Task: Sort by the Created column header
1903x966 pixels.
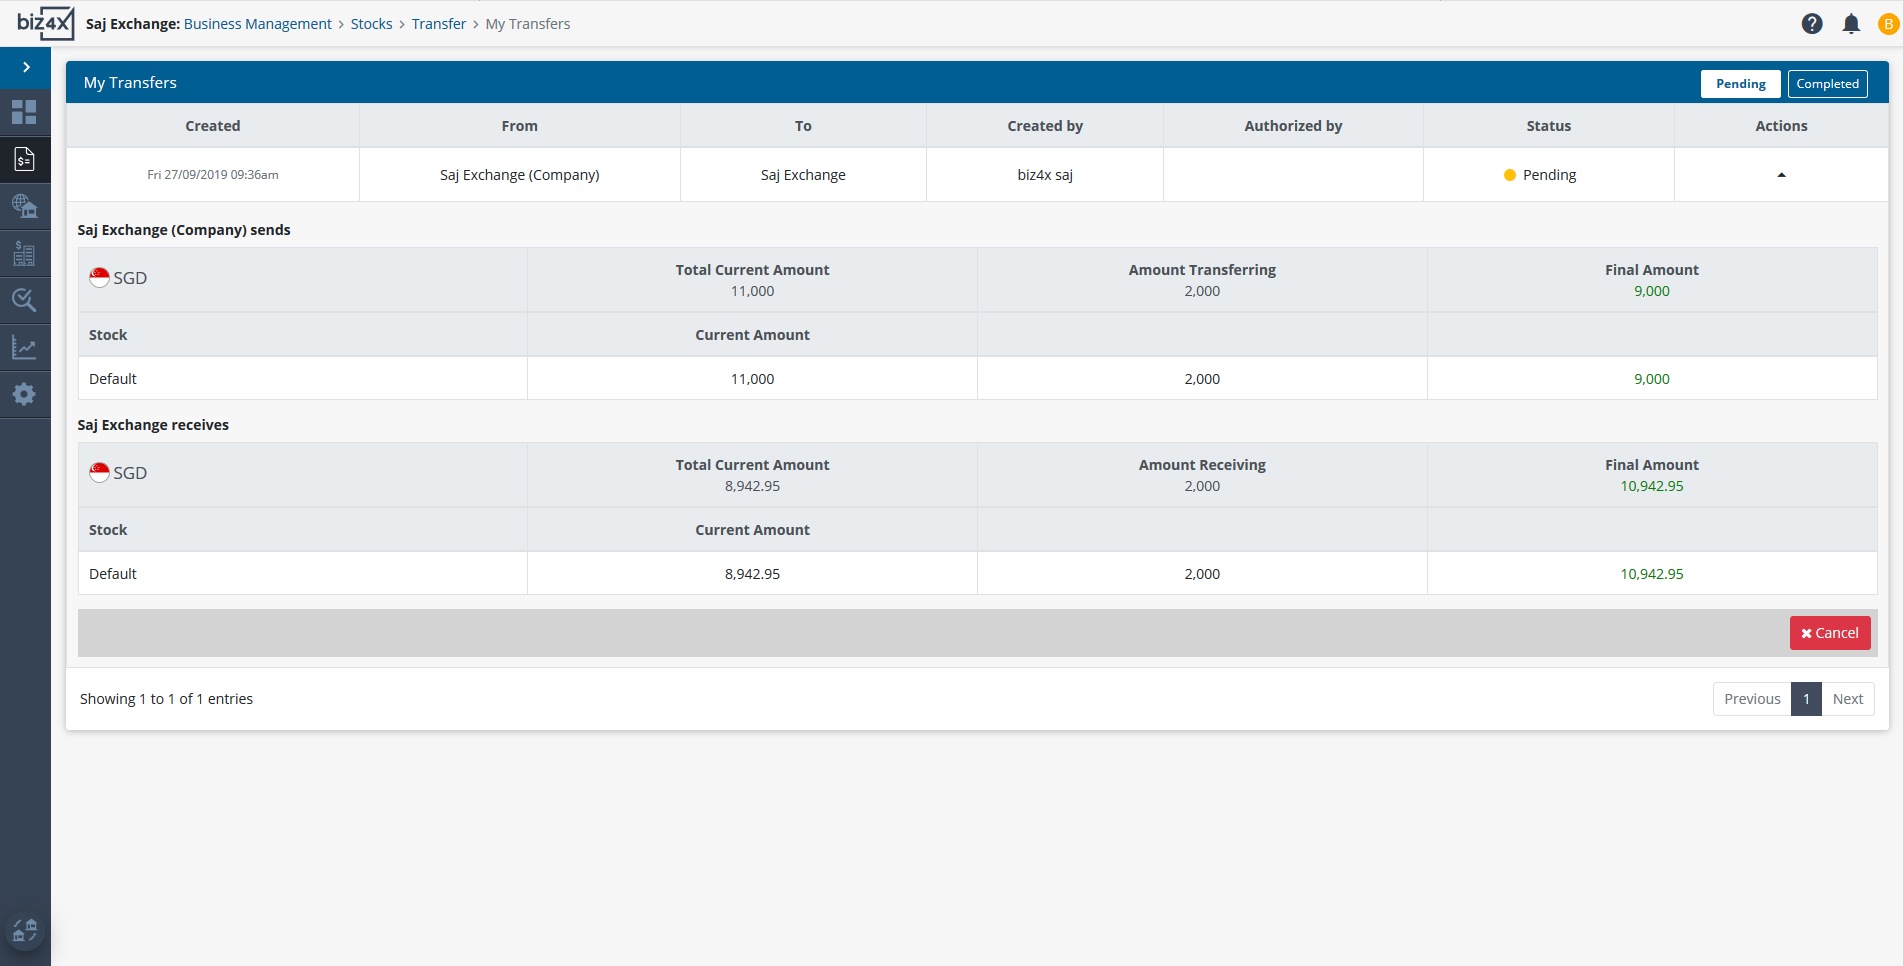Action: click(213, 126)
